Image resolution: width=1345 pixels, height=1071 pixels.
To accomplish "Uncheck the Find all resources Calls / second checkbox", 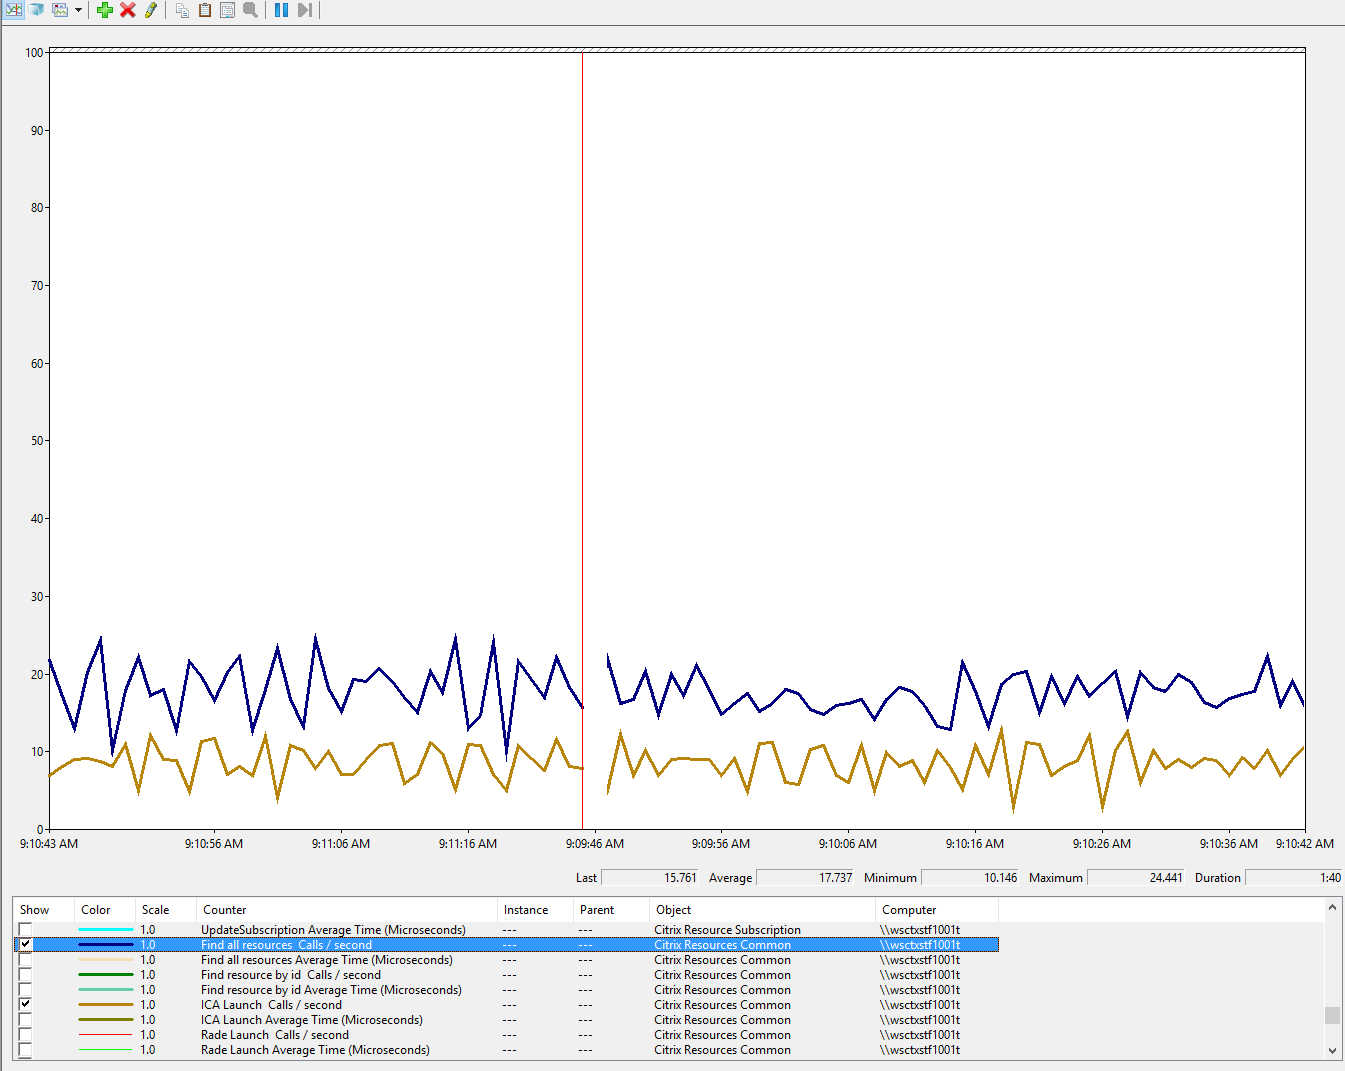I will tap(26, 944).
